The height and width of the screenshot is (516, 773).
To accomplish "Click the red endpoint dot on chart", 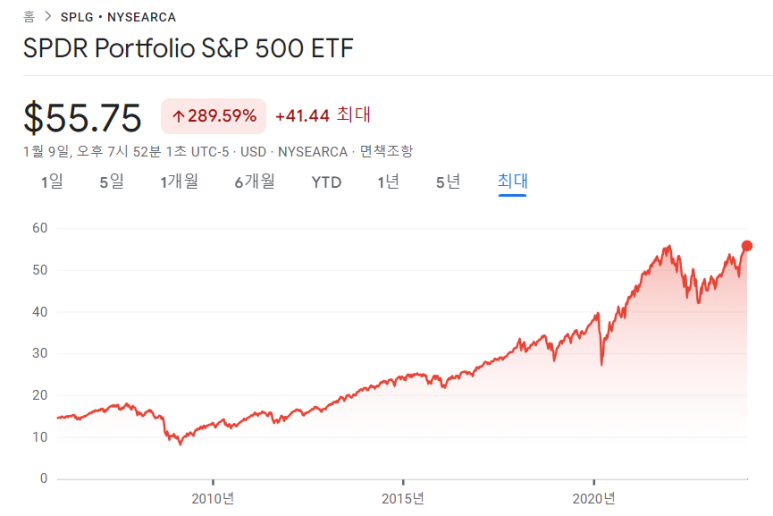I will coord(747,245).
